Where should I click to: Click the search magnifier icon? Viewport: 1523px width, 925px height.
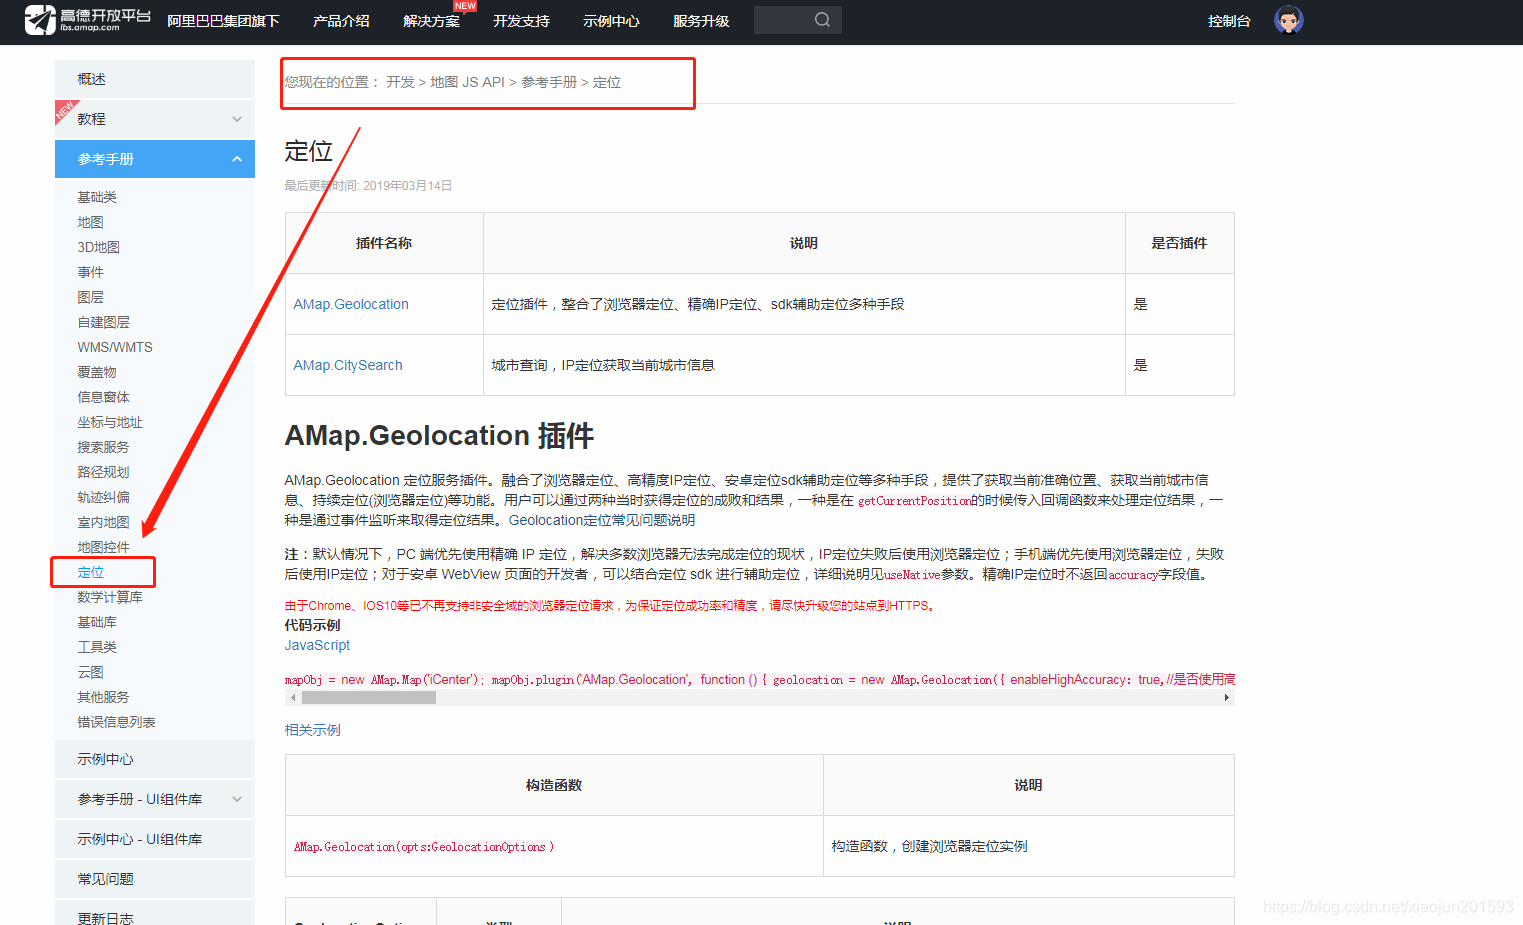coord(822,20)
